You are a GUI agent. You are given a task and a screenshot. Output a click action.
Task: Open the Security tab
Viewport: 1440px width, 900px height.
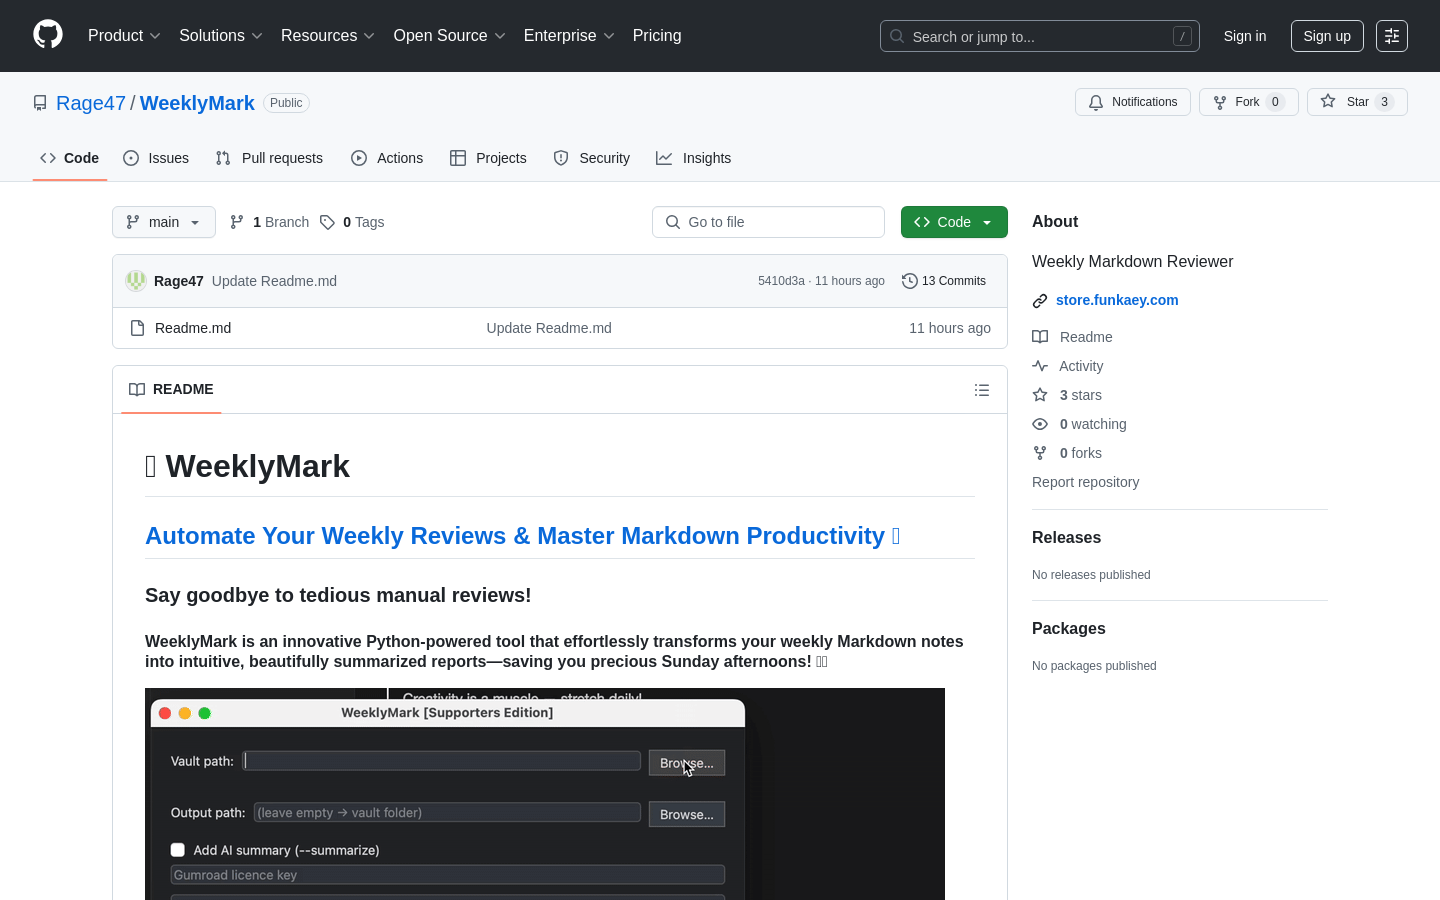(x=592, y=158)
